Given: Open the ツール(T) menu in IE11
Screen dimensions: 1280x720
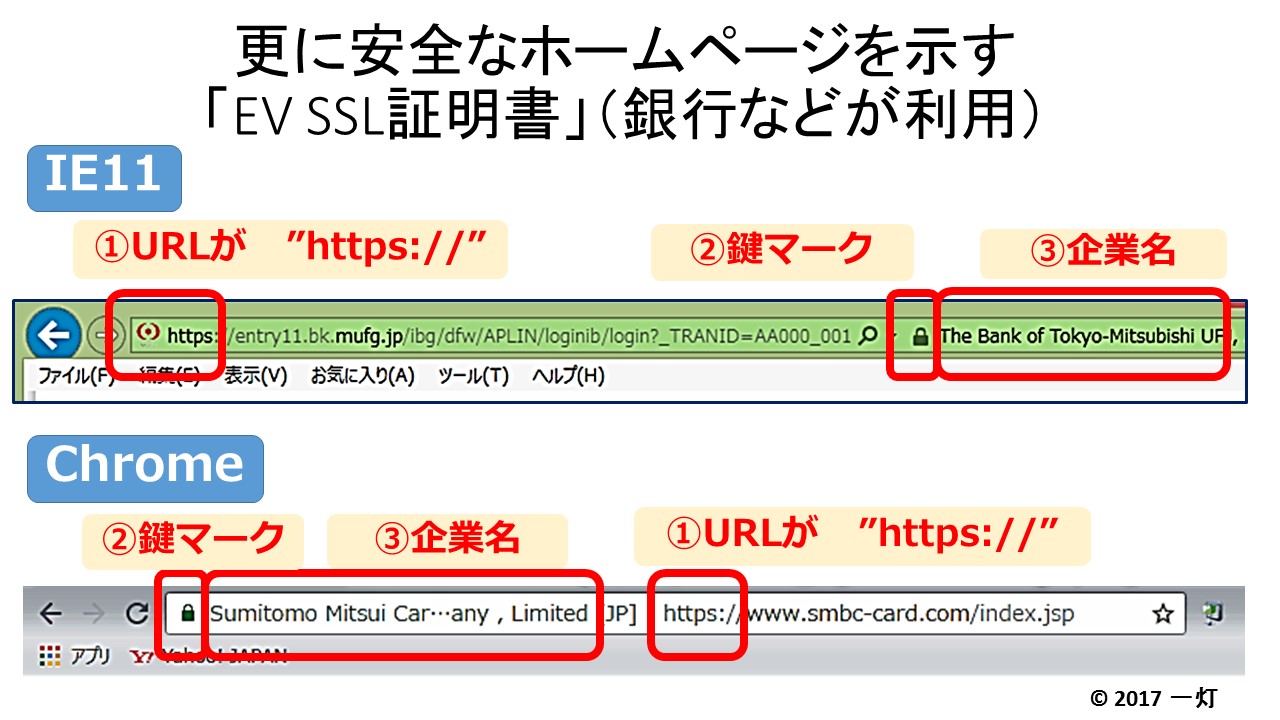Looking at the screenshot, I should pos(473,376).
